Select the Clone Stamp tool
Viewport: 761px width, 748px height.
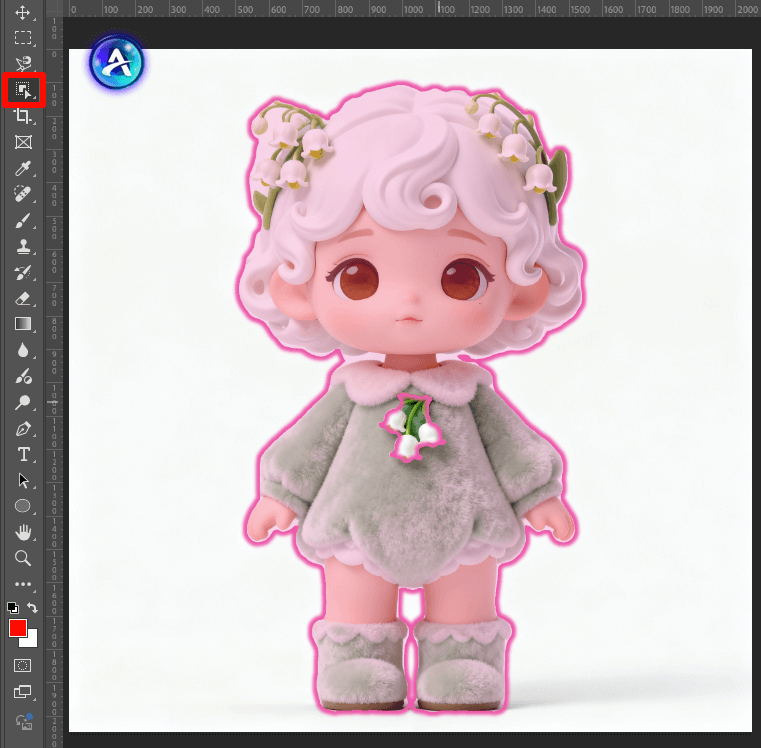click(x=23, y=246)
